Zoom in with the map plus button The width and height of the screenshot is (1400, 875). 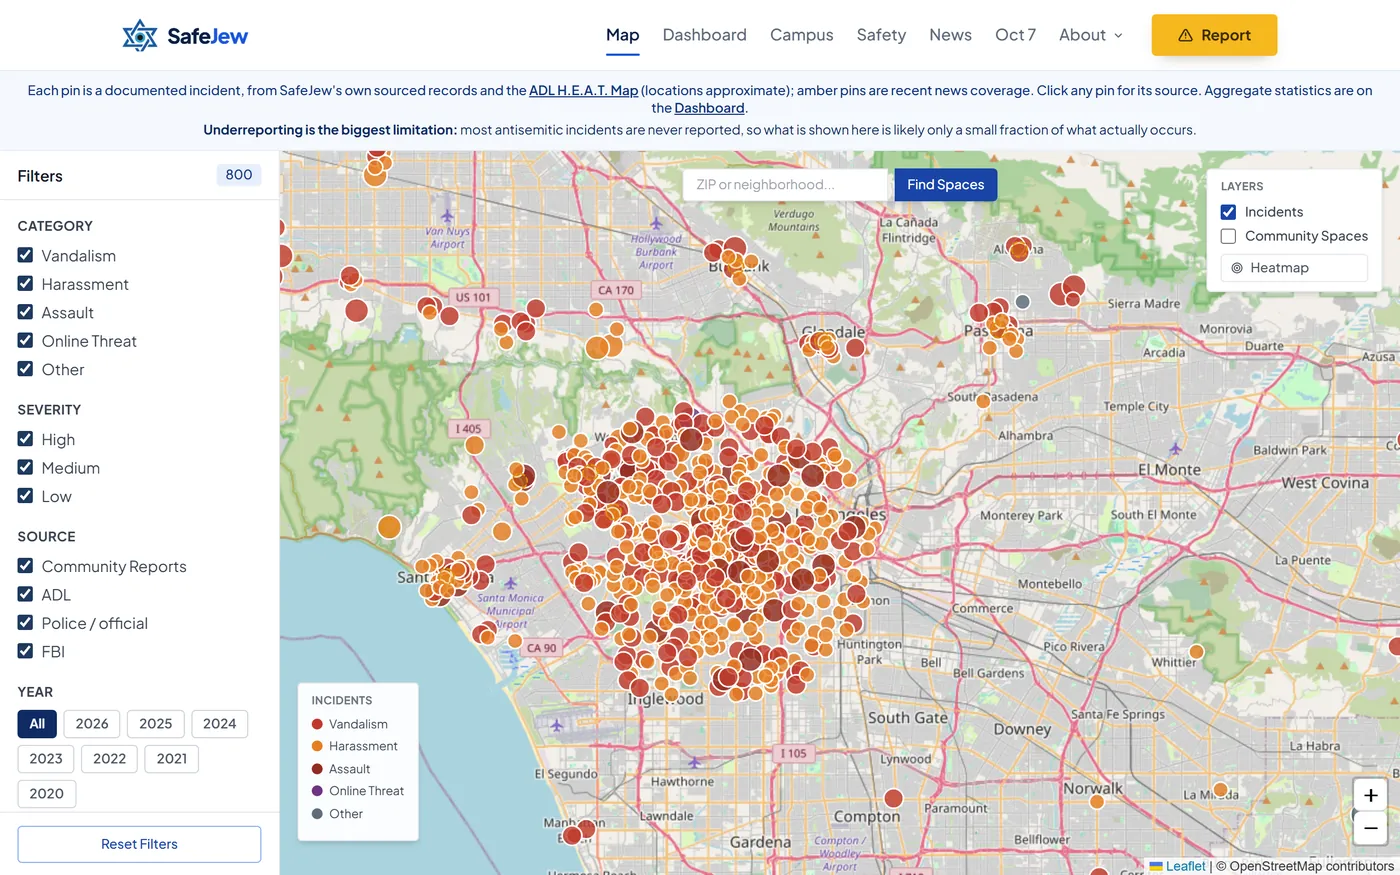pos(1370,795)
